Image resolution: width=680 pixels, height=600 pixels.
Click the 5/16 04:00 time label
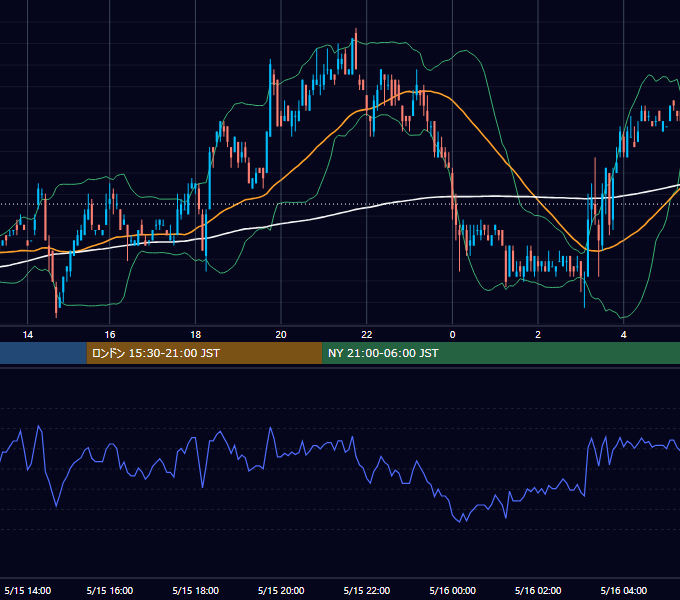tap(624, 590)
